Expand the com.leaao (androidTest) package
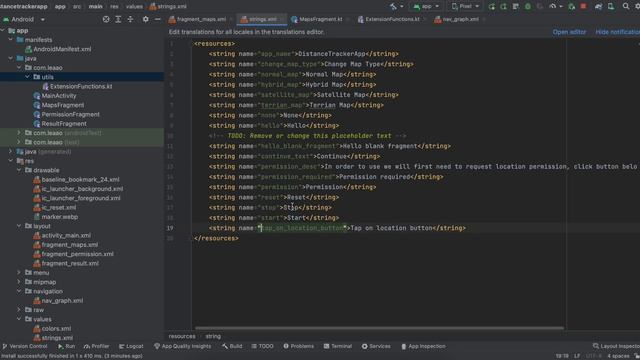Image resolution: width=640 pixels, height=360 pixels. [x=19, y=133]
